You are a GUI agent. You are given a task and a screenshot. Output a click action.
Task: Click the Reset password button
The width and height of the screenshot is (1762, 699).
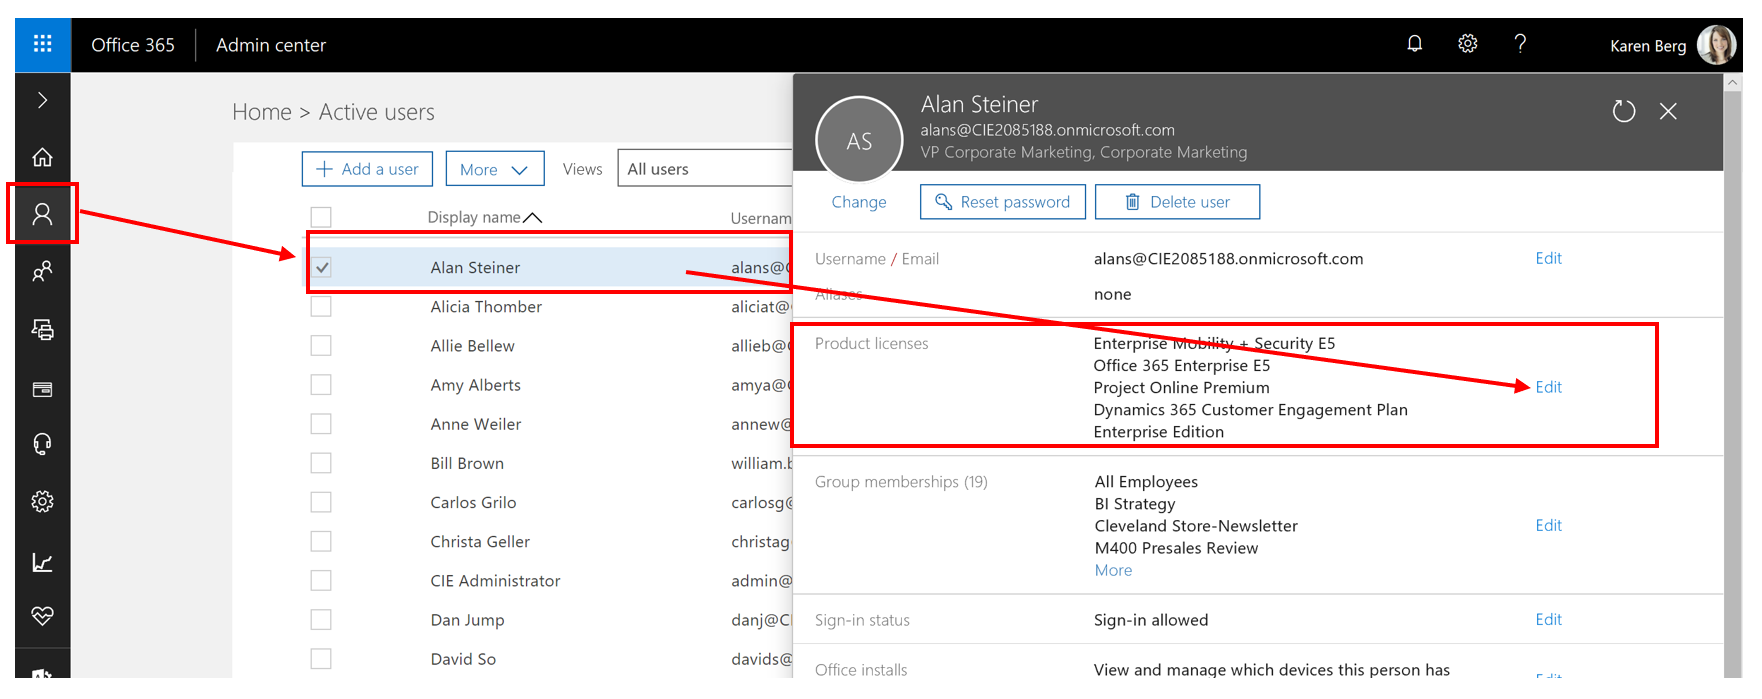pos(1002,202)
